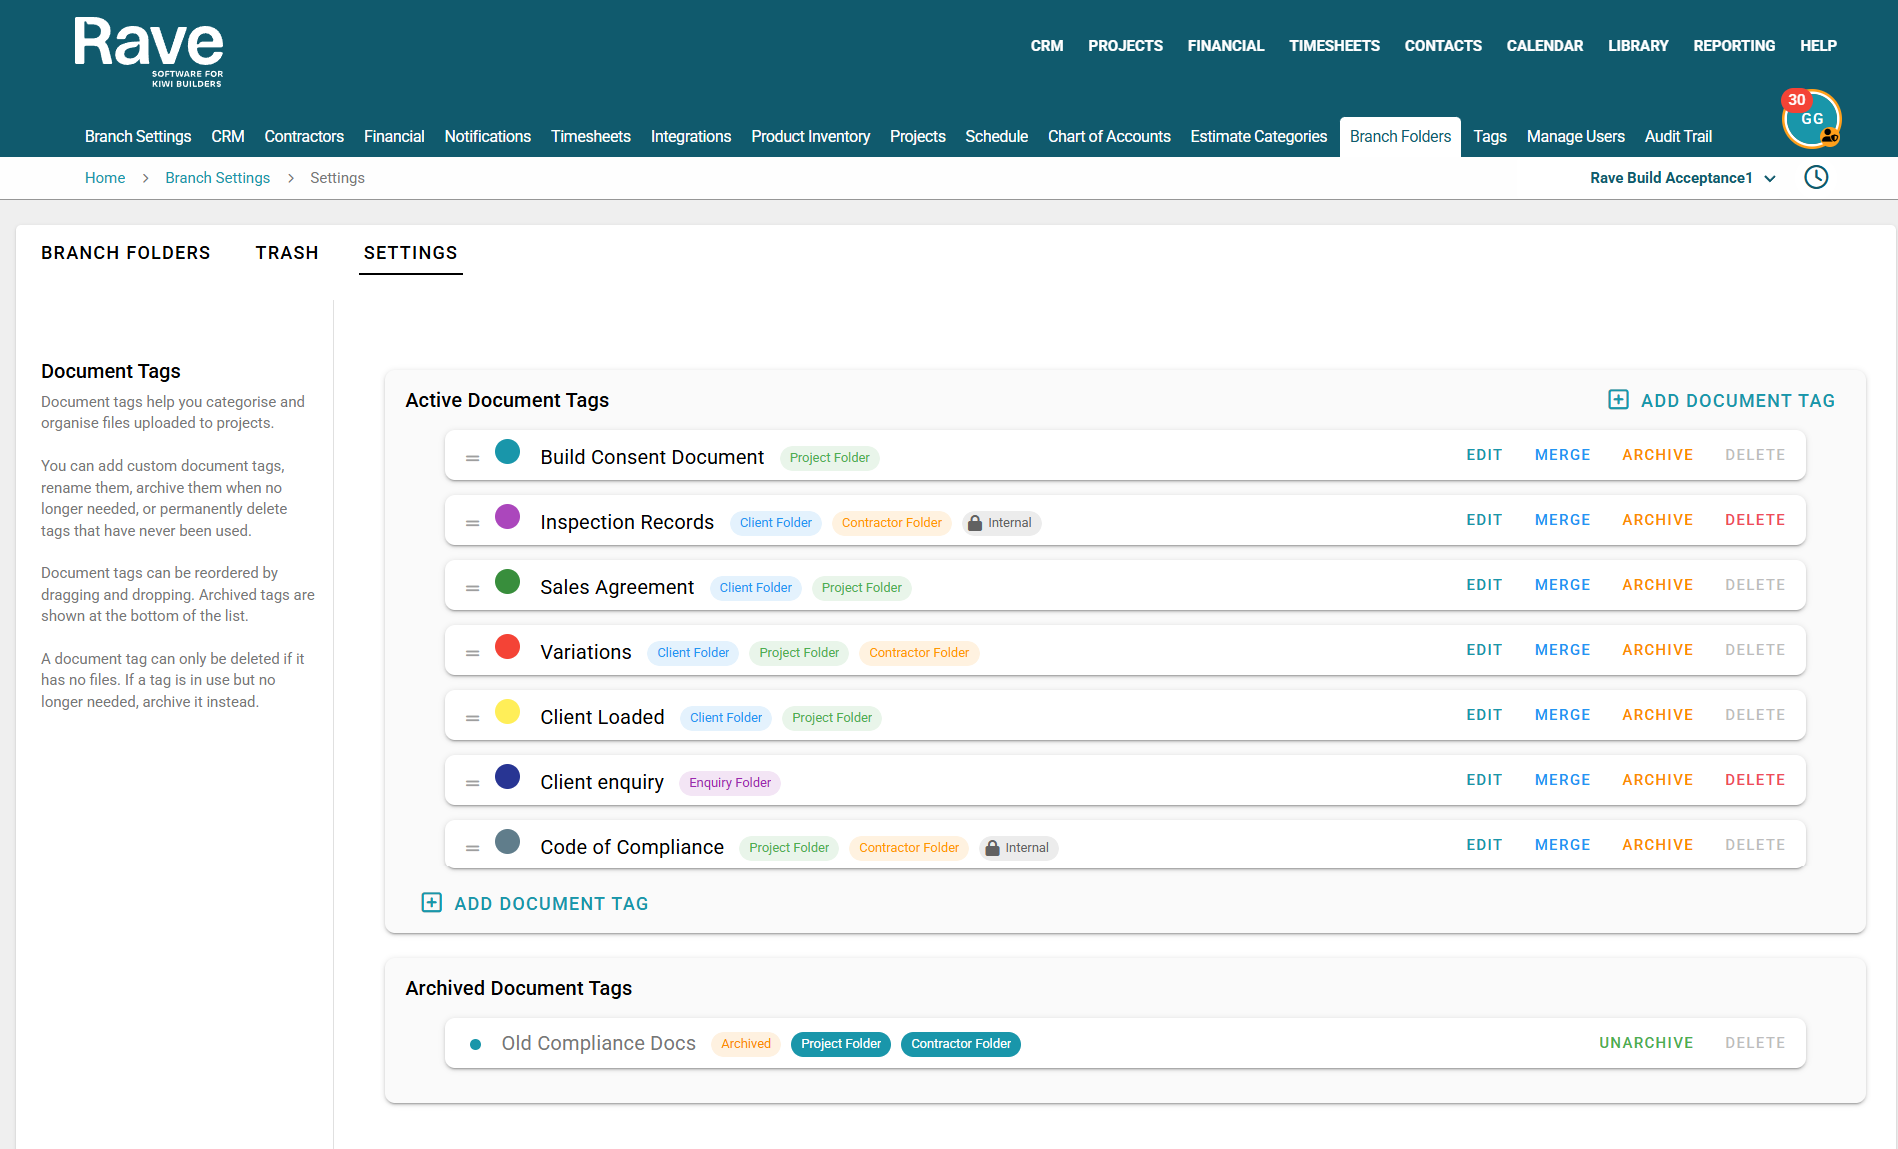Archive the Sales Agreement tag
The width and height of the screenshot is (1898, 1149).
pos(1658,585)
